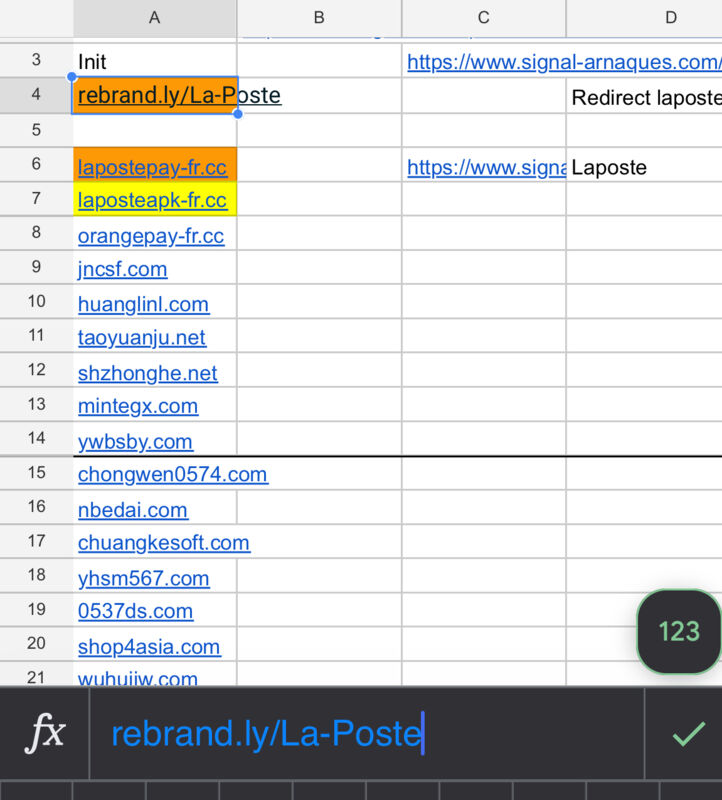Open the chuangkesoft.com link
This screenshot has height=800, width=722.
[x=164, y=543]
